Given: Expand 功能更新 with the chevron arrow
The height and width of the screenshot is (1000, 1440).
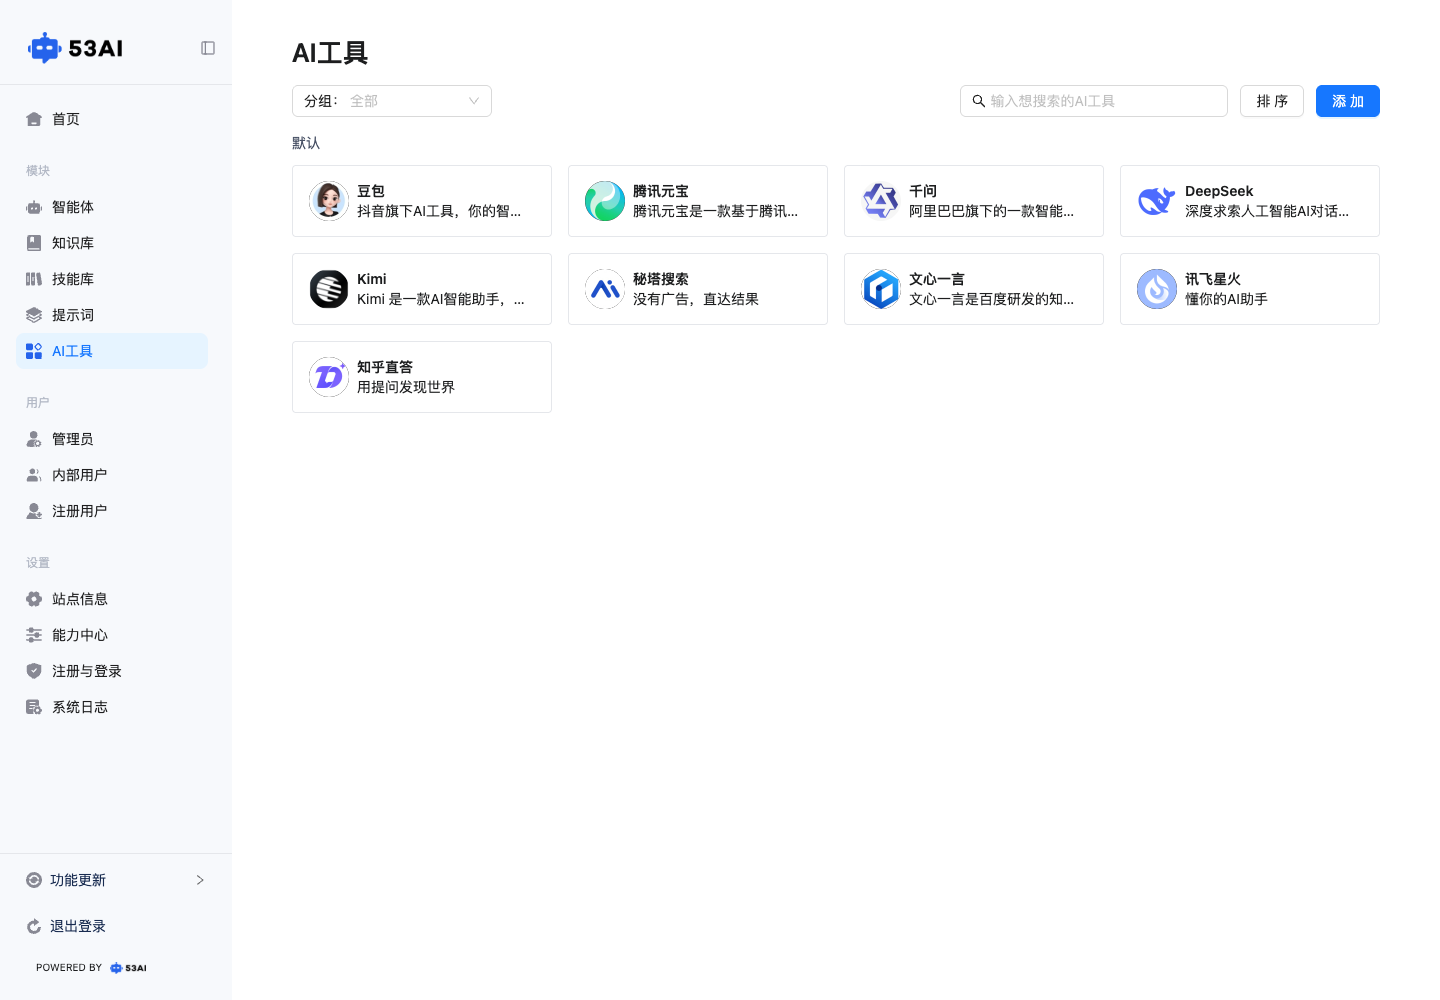Looking at the screenshot, I should pyautogui.click(x=200, y=880).
